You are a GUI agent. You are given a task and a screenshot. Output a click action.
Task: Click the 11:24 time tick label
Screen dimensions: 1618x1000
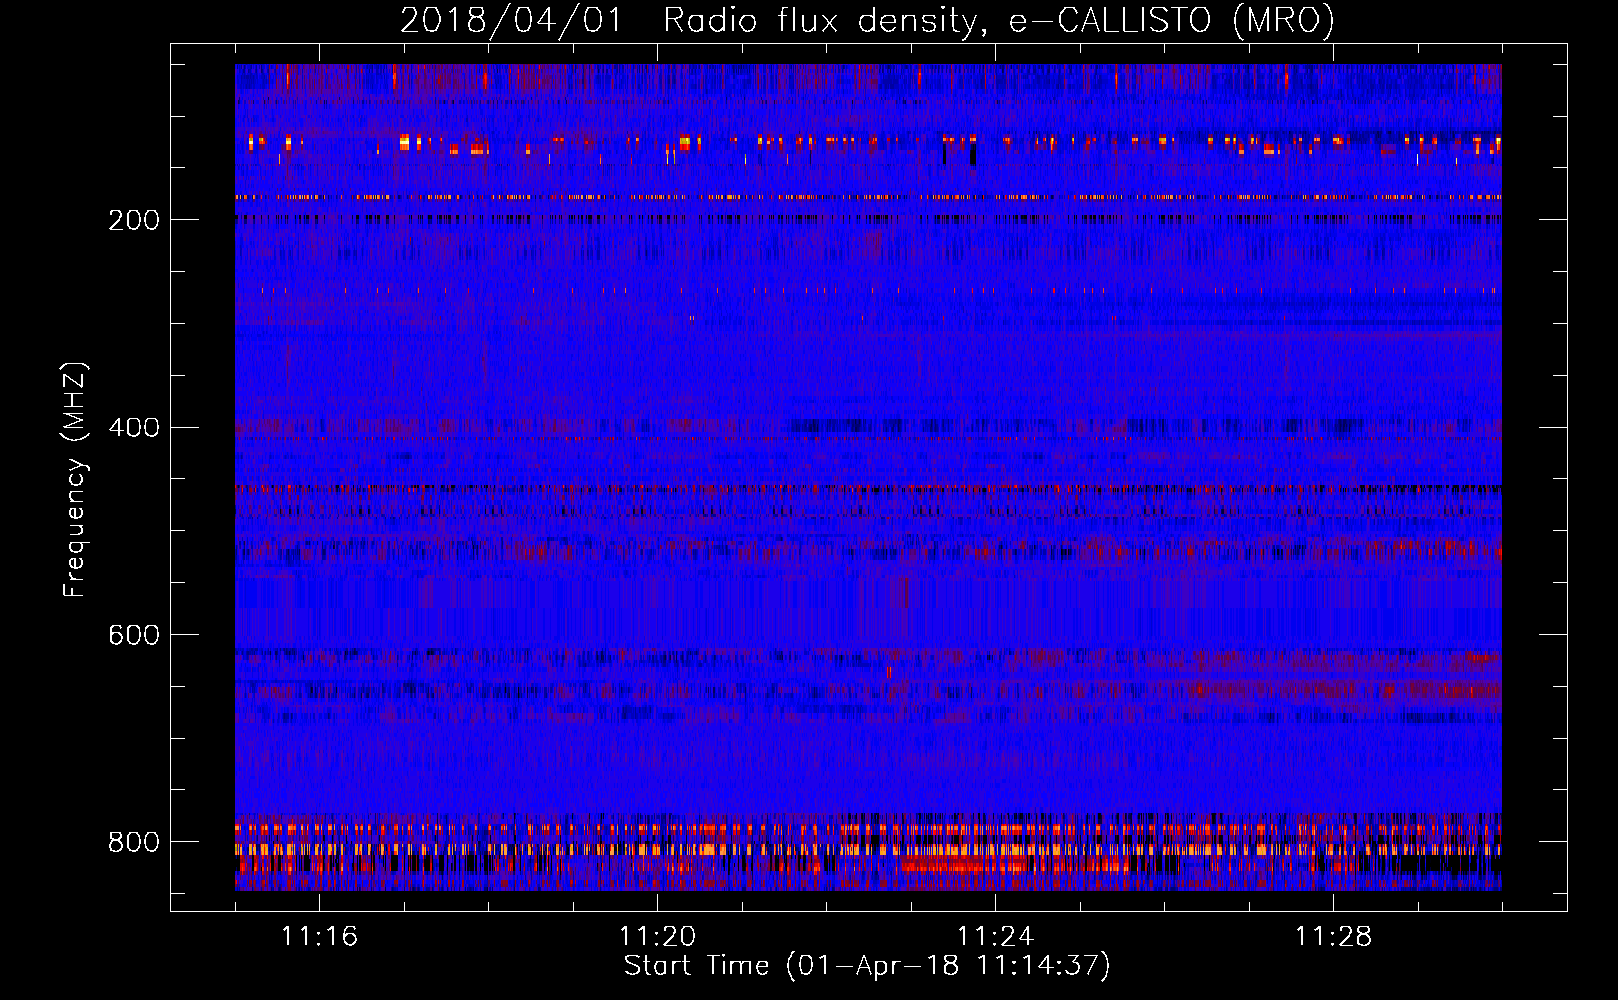point(995,937)
